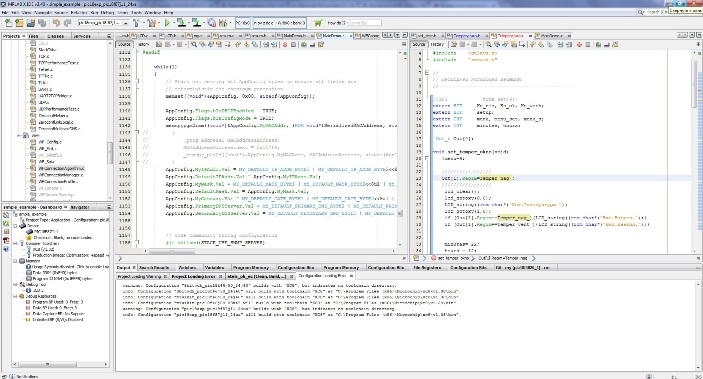Select WFConnectionManager.c in project tree
703x379 pixels.
tap(61, 175)
